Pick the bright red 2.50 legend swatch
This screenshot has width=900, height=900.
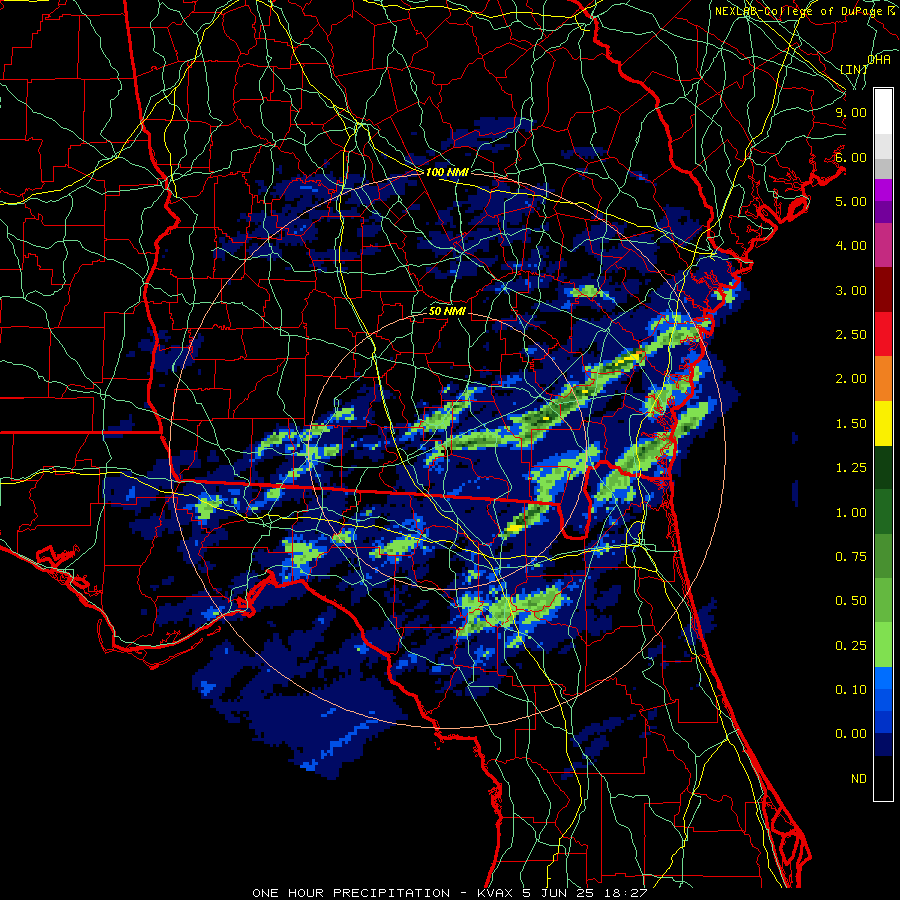(x=883, y=334)
